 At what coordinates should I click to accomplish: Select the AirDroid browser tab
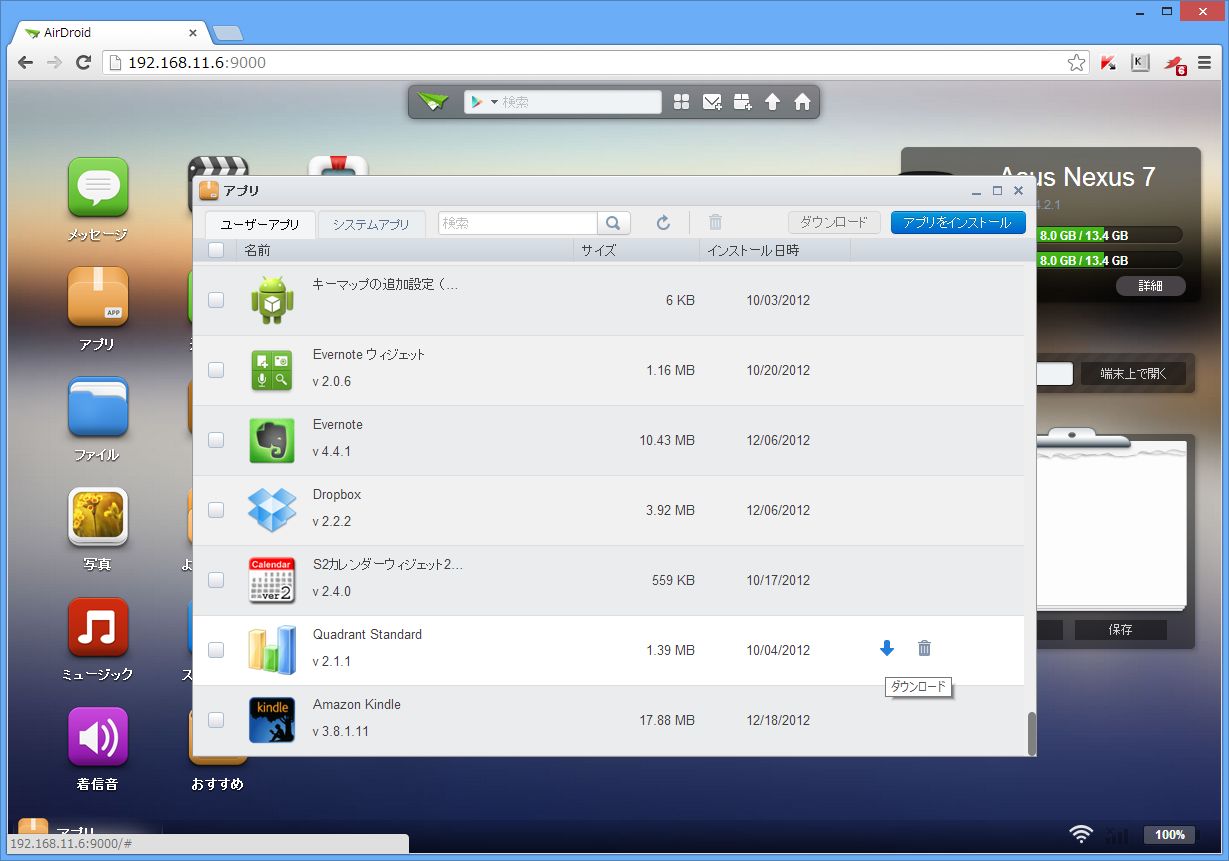110,33
